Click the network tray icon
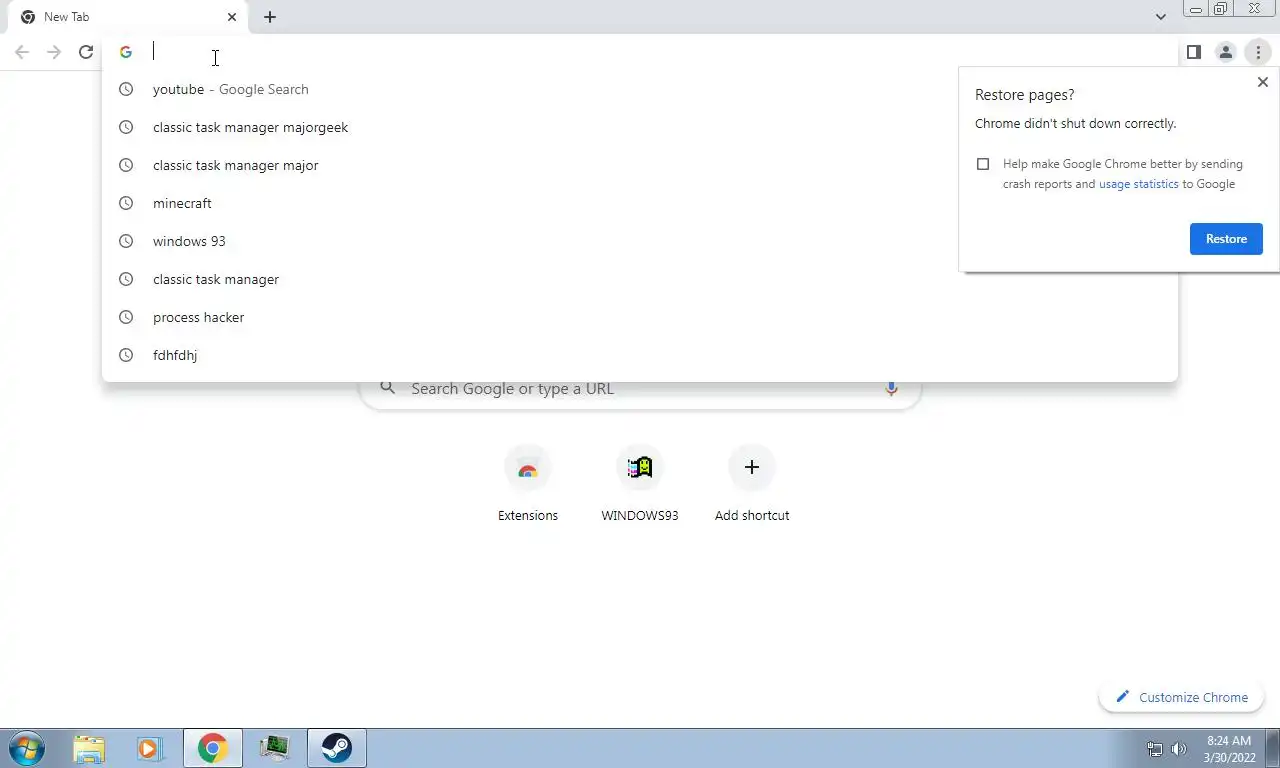1280x768 pixels. pos(1155,749)
